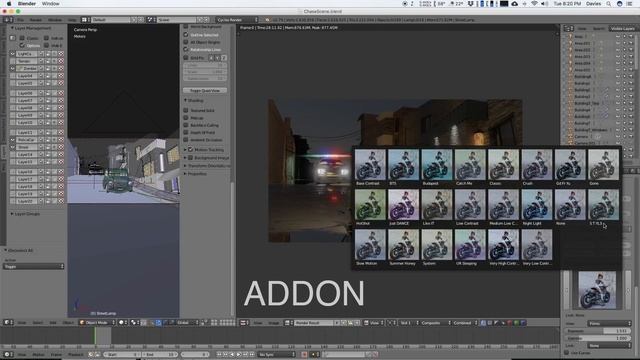The width and height of the screenshot is (640, 360).
Task: Set the timeline Start frame field
Action: [x=122, y=355]
